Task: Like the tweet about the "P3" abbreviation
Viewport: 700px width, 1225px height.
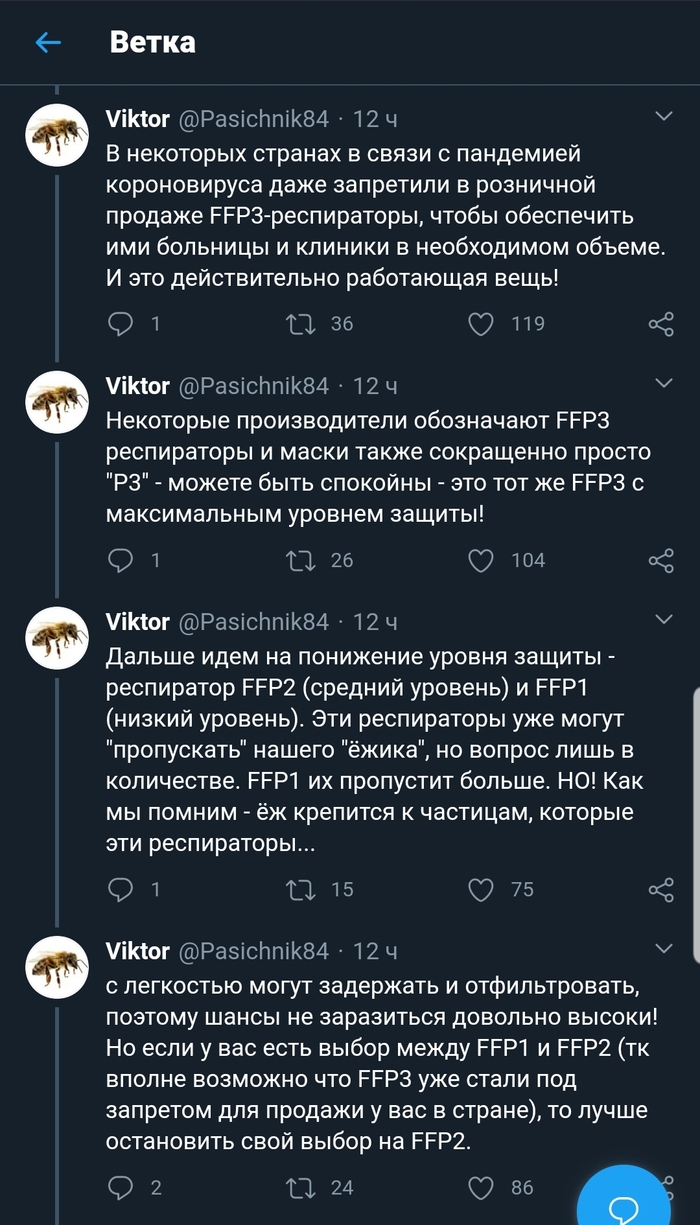Action: click(482, 560)
